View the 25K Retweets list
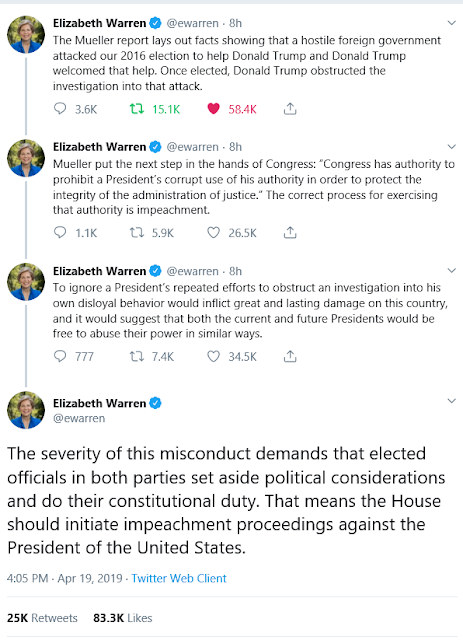463x640 pixels. (42, 618)
